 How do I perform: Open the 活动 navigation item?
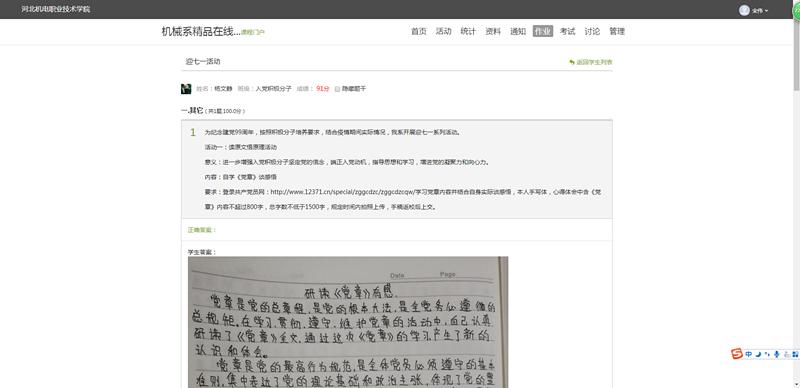(x=443, y=31)
